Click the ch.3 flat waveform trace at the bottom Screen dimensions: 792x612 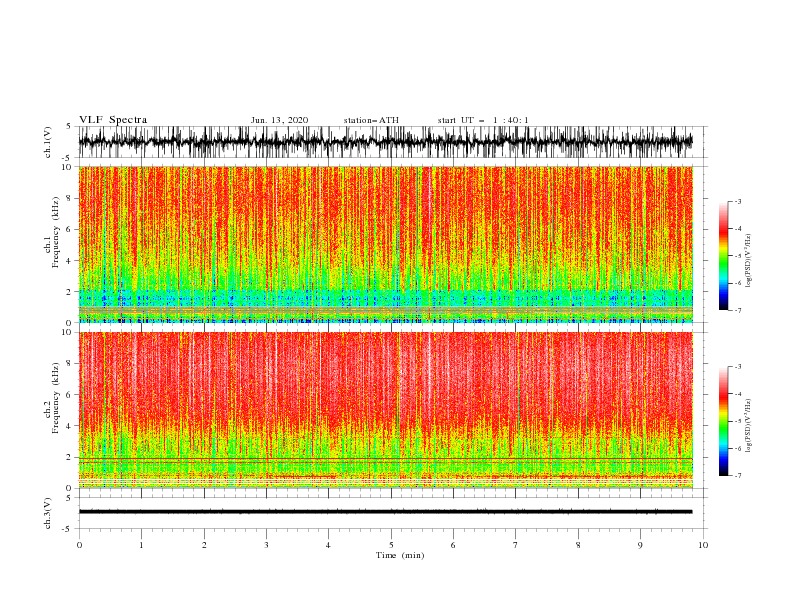click(385, 512)
